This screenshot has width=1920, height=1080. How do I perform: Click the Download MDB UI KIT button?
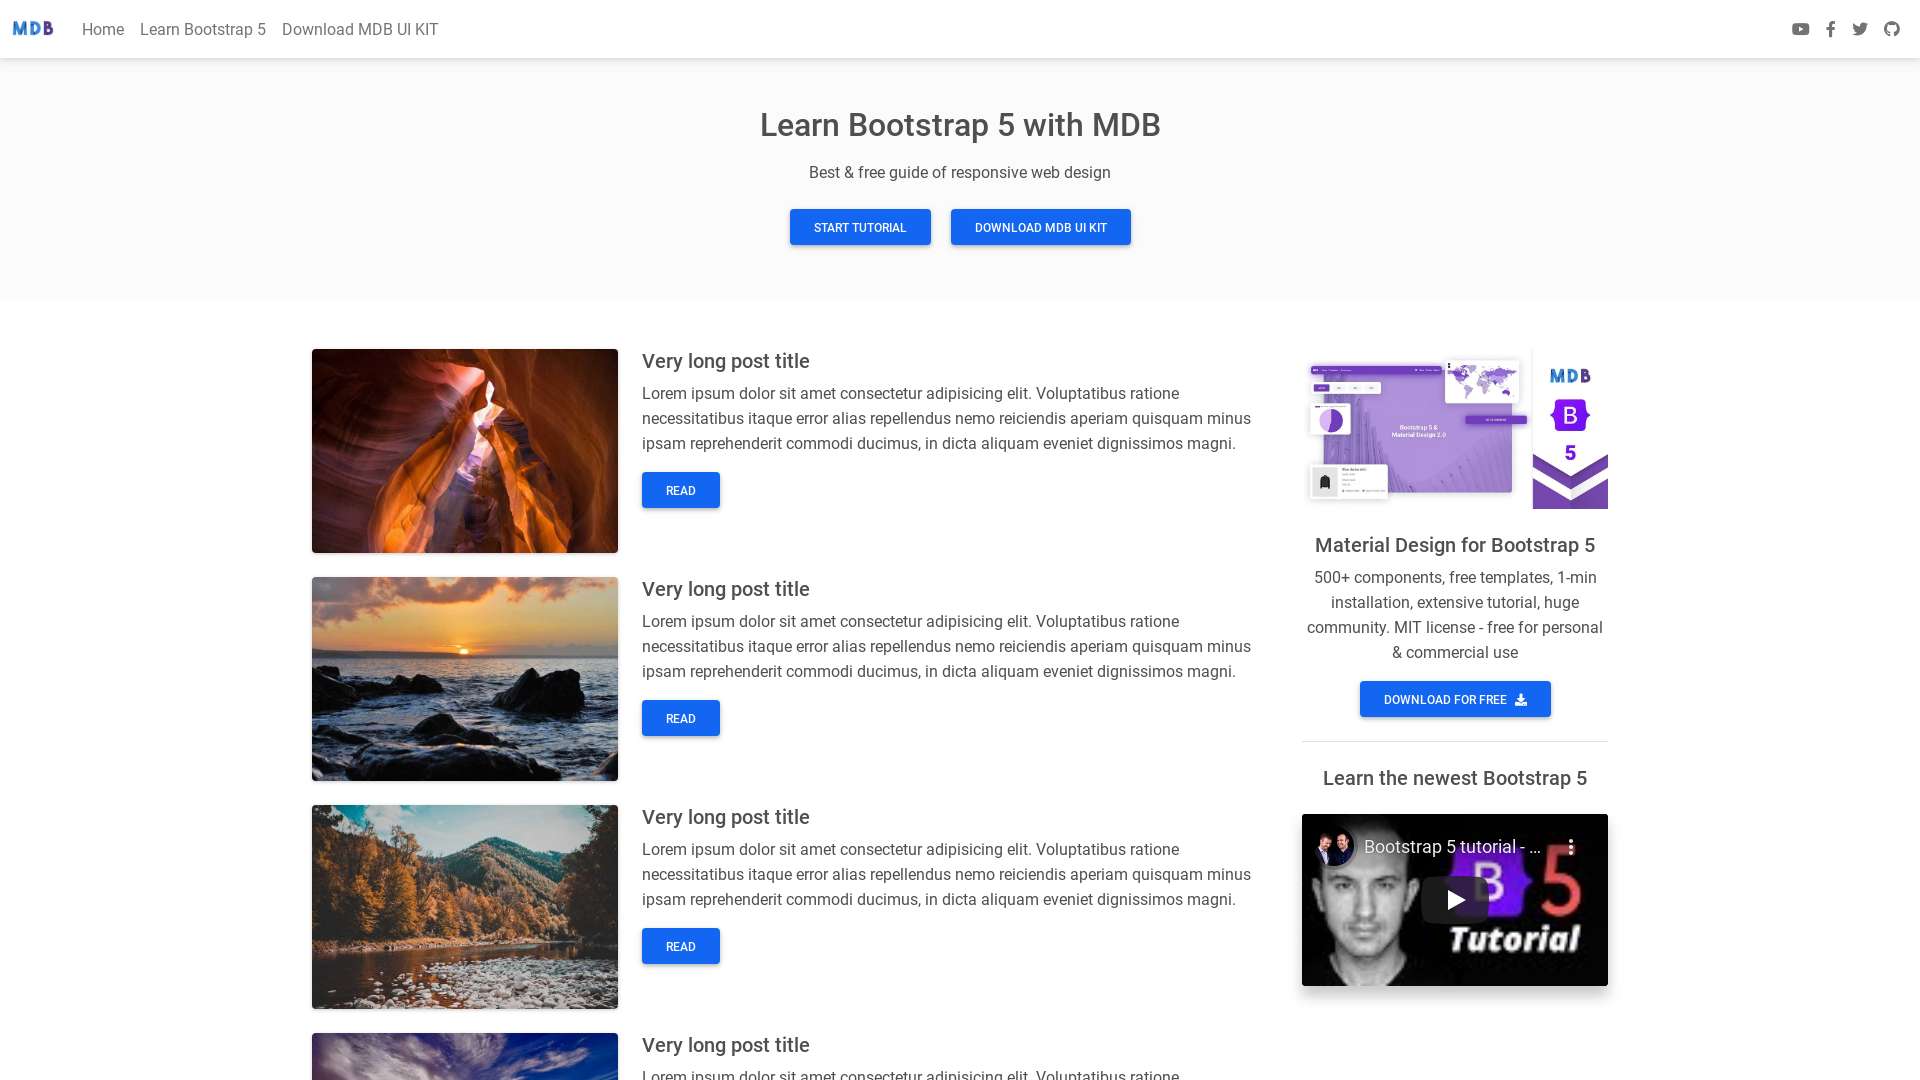click(1041, 227)
